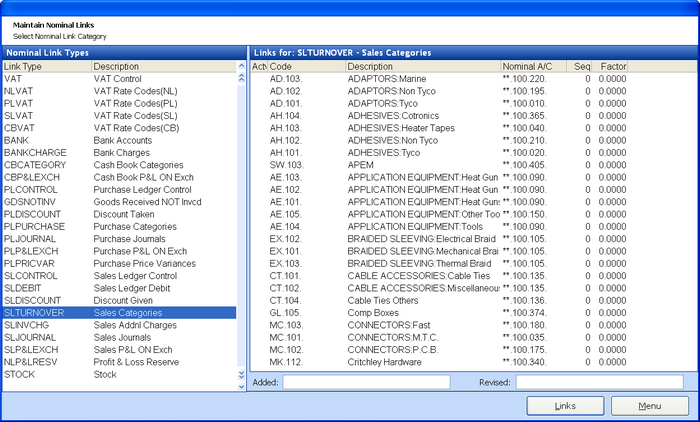Click the Factor column header

pos(612,66)
